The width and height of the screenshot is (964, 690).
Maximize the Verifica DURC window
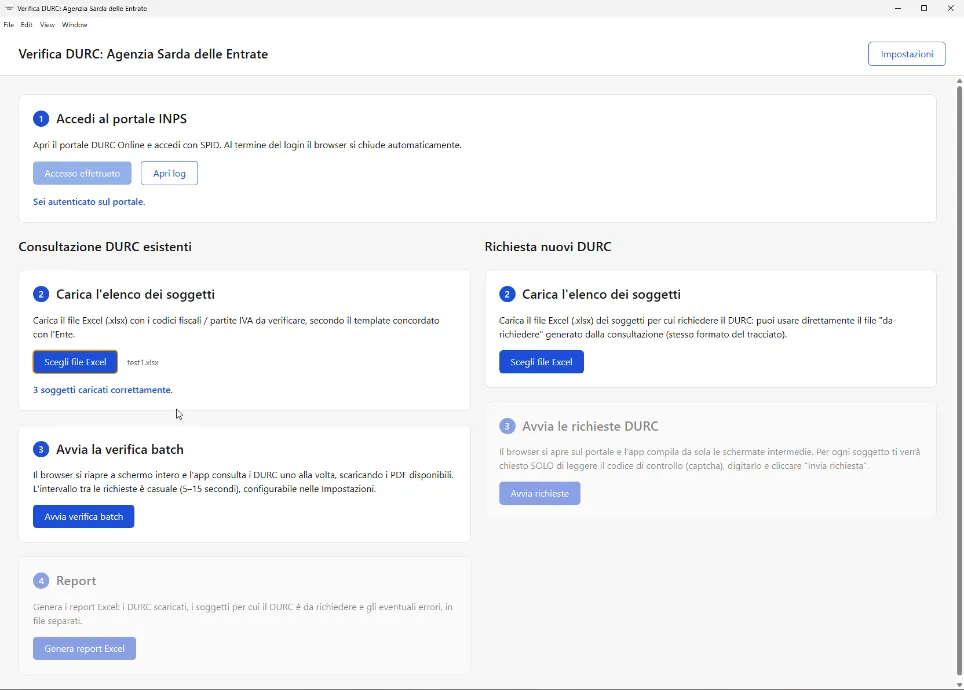[923, 9]
